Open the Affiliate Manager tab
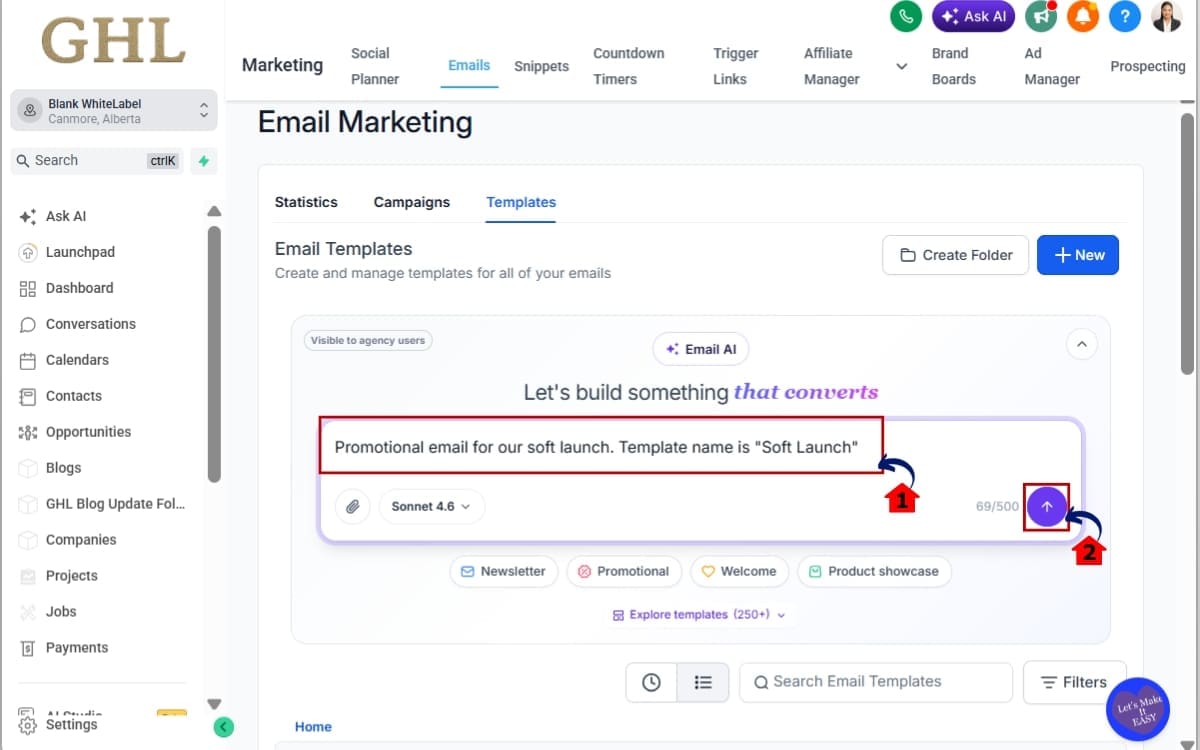Viewport: 1200px width, 750px height. (832, 66)
